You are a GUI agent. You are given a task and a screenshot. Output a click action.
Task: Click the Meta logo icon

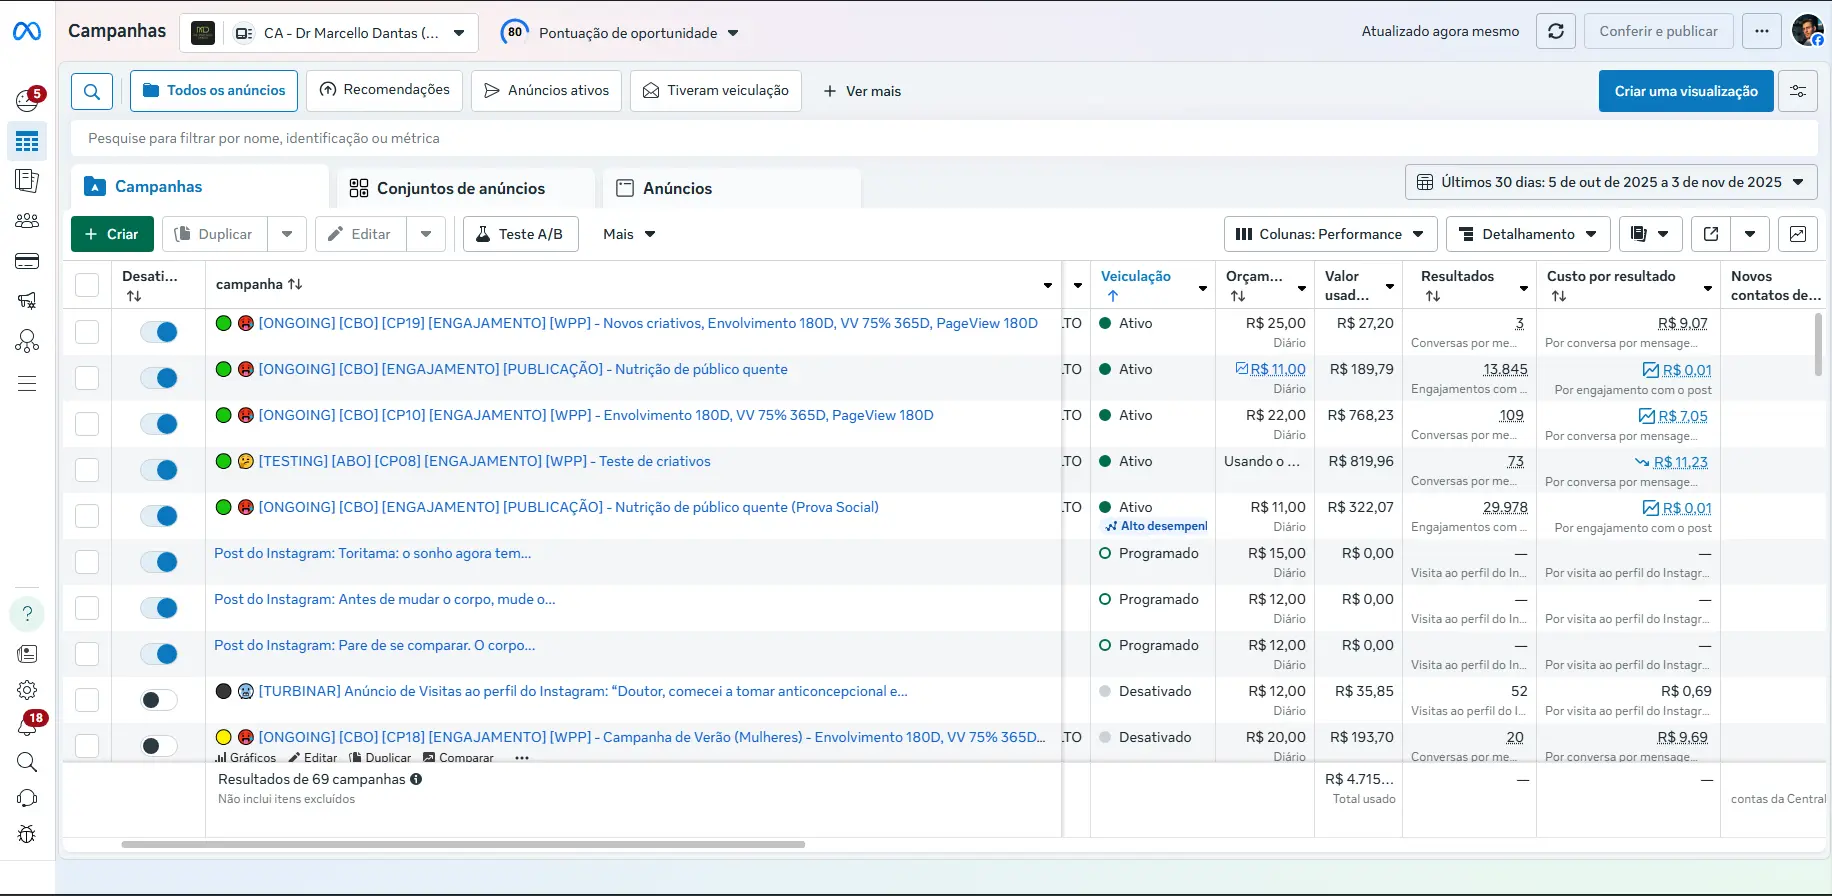click(x=27, y=32)
